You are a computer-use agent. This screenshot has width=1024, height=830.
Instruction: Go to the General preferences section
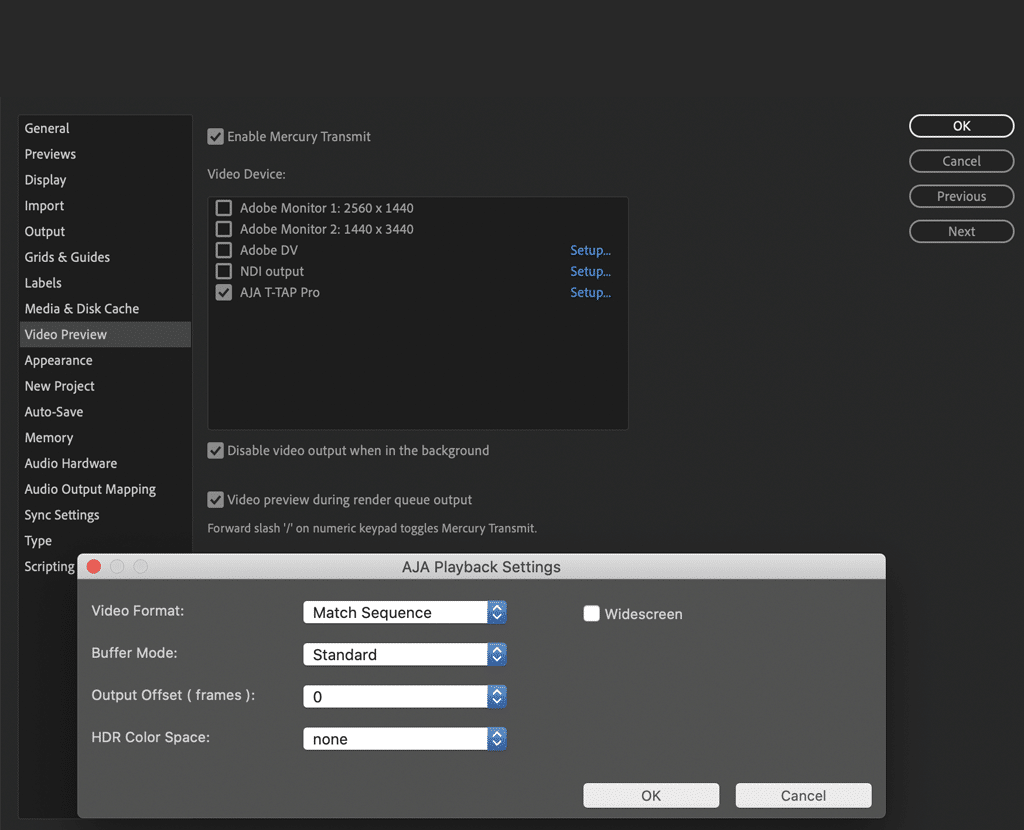point(47,128)
